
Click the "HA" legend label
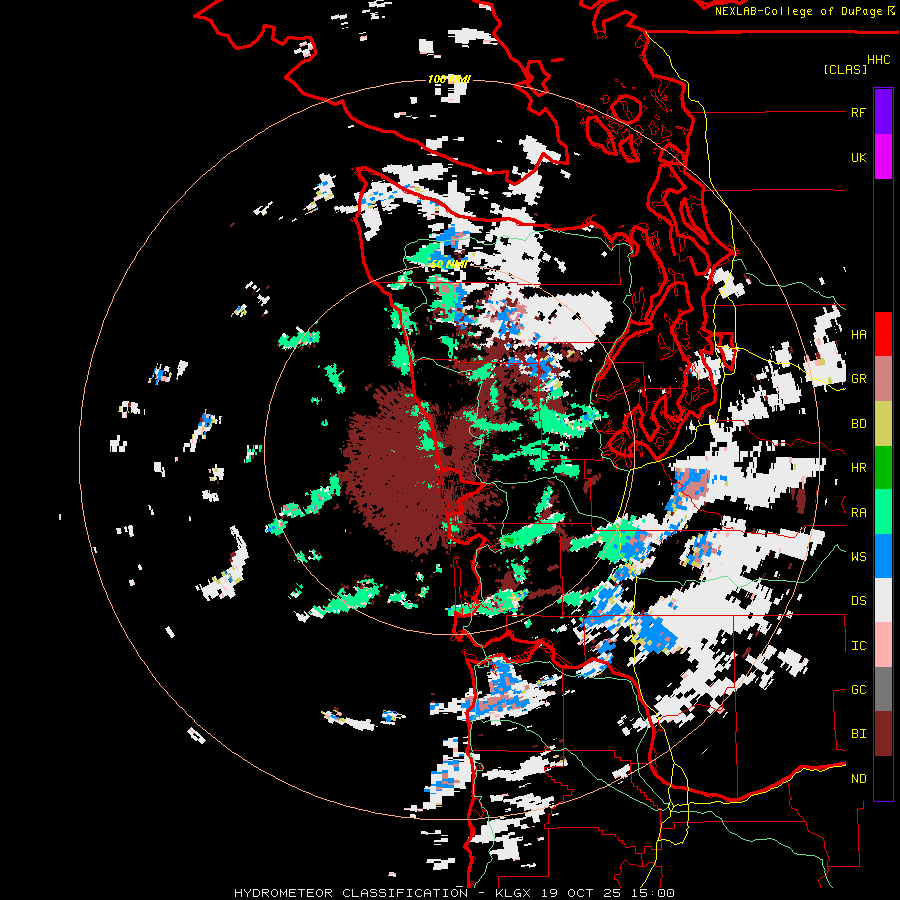(858, 335)
